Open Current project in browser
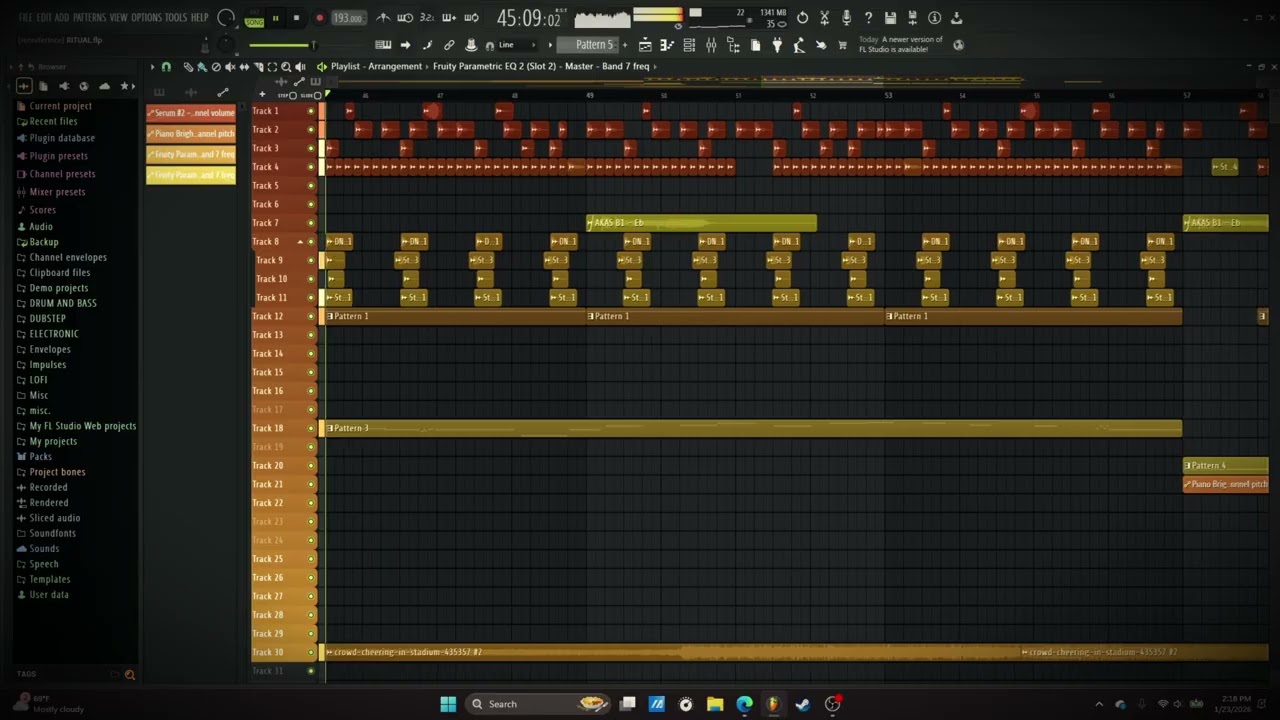The width and height of the screenshot is (1280, 720). point(60,106)
